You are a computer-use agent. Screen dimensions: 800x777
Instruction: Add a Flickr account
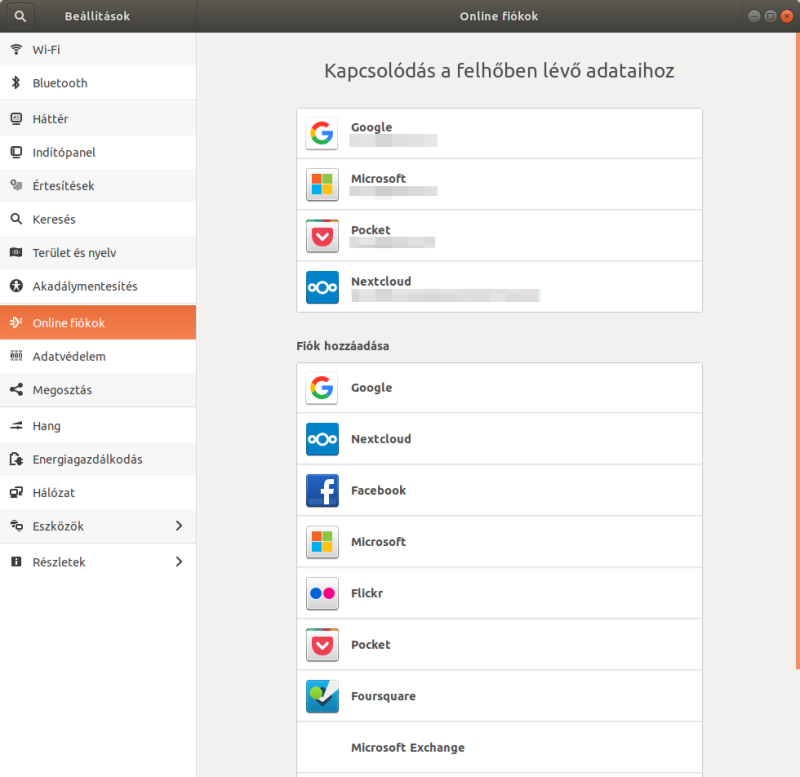(x=499, y=593)
